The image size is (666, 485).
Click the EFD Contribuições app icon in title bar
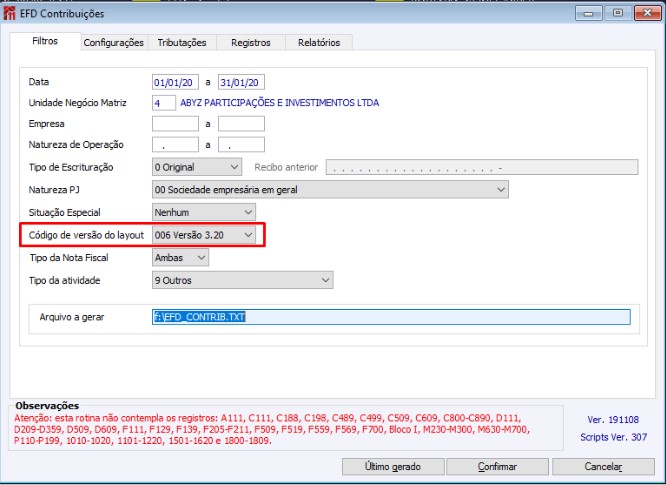[x=9, y=13]
